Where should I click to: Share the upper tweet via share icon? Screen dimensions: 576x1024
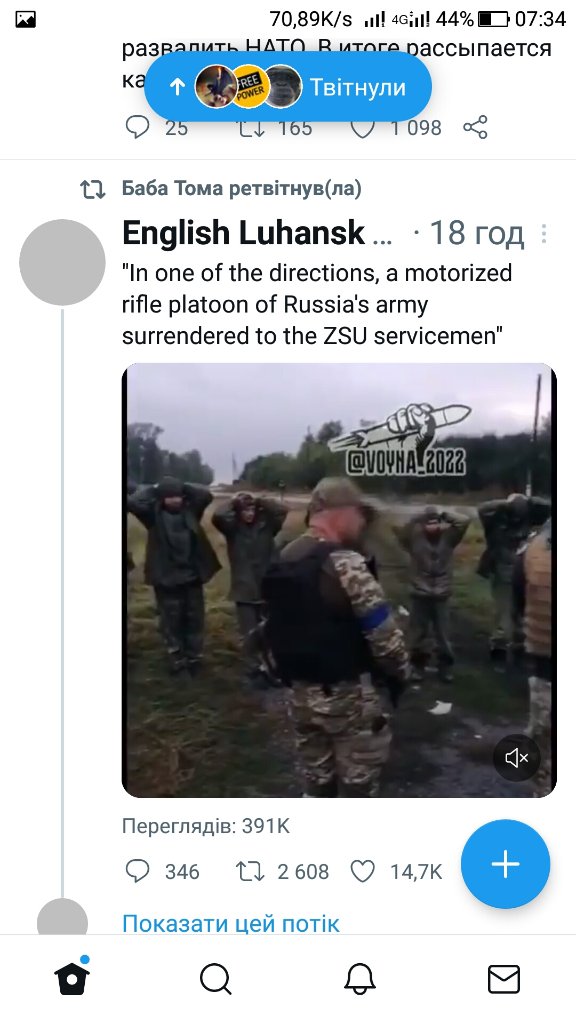(475, 127)
